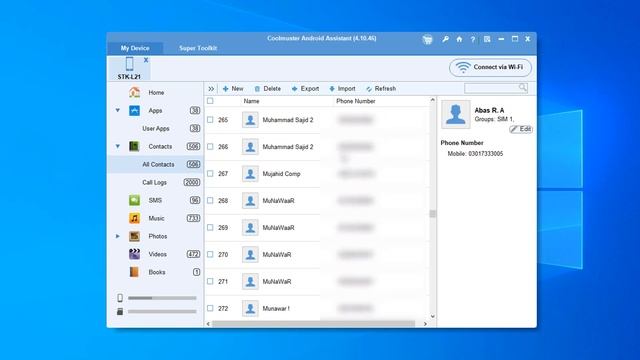The image size is (640, 360).
Task: Check the box for contact 269
Action: [210, 227]
